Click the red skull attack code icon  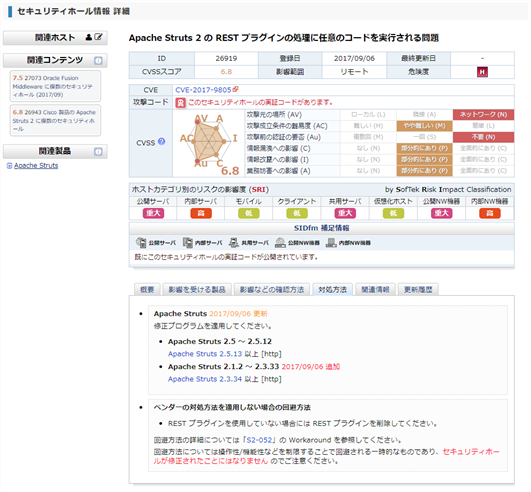coord(180,103)
